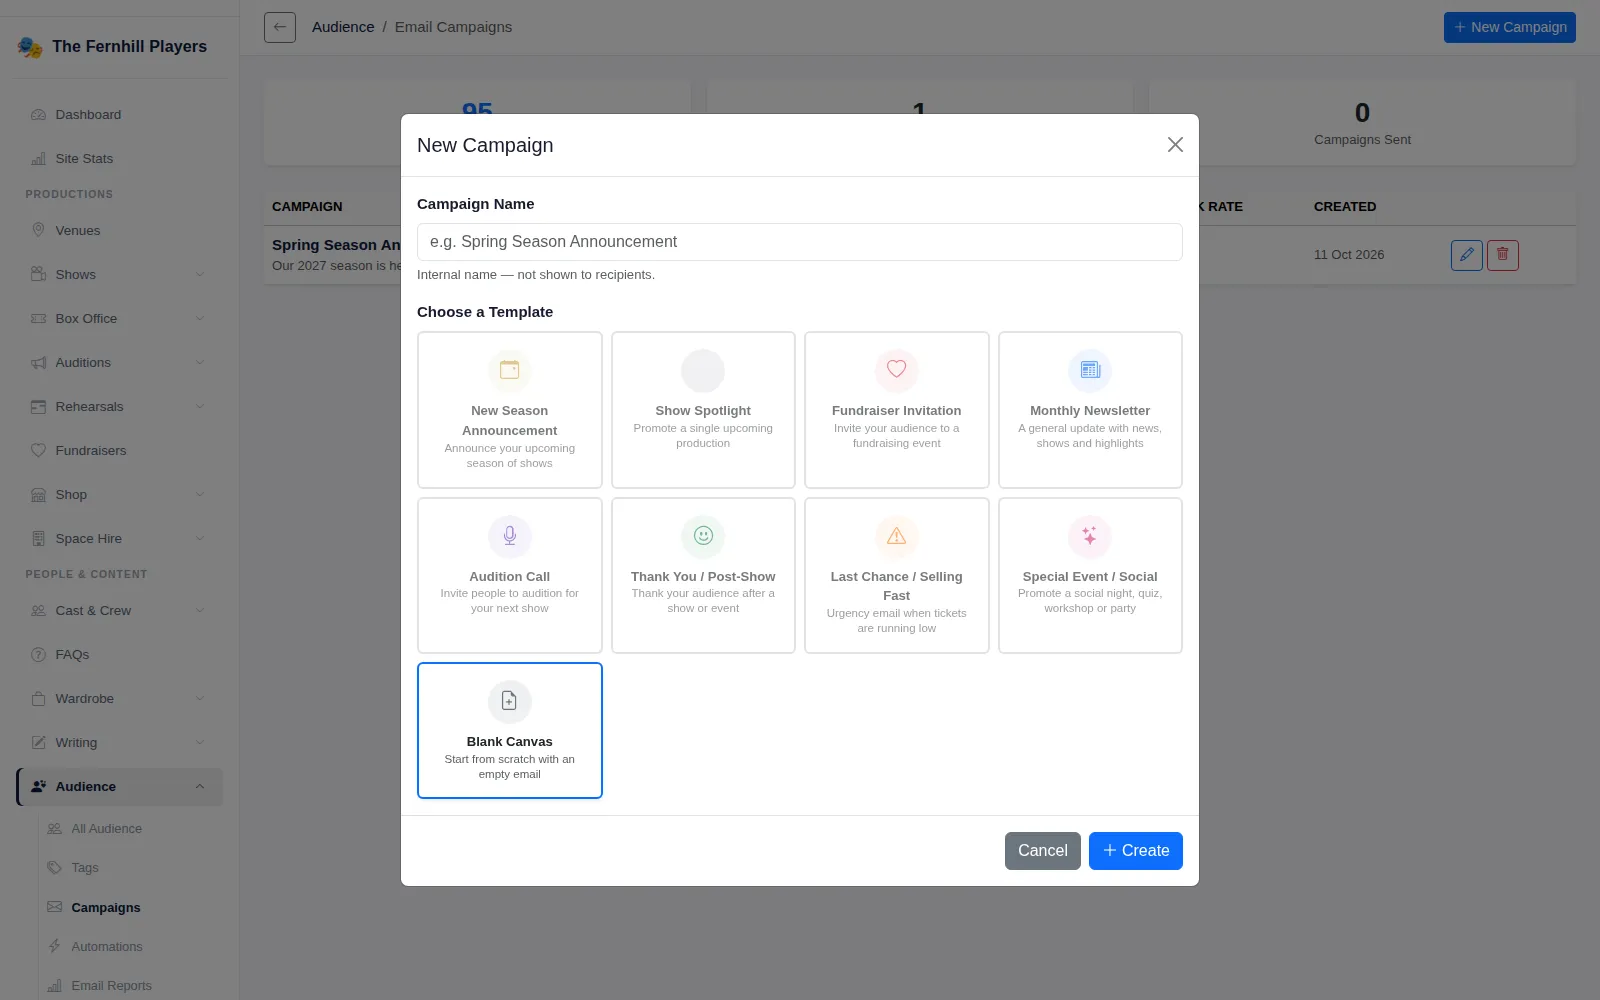Click the FAQs question-mark icon
This screenshot has height=1000, width=1600.
38,655
